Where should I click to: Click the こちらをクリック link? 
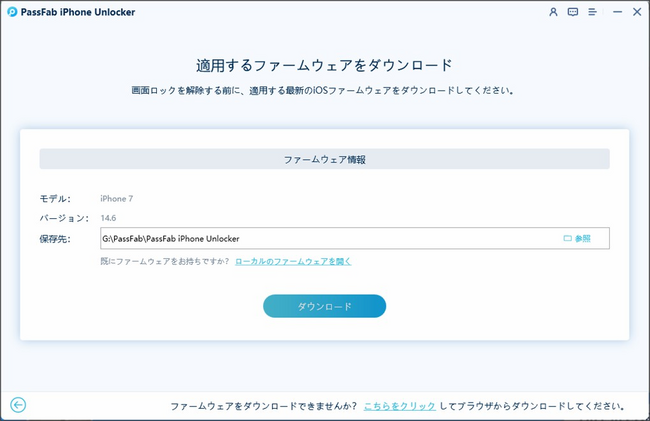click(x=399, y=406)
